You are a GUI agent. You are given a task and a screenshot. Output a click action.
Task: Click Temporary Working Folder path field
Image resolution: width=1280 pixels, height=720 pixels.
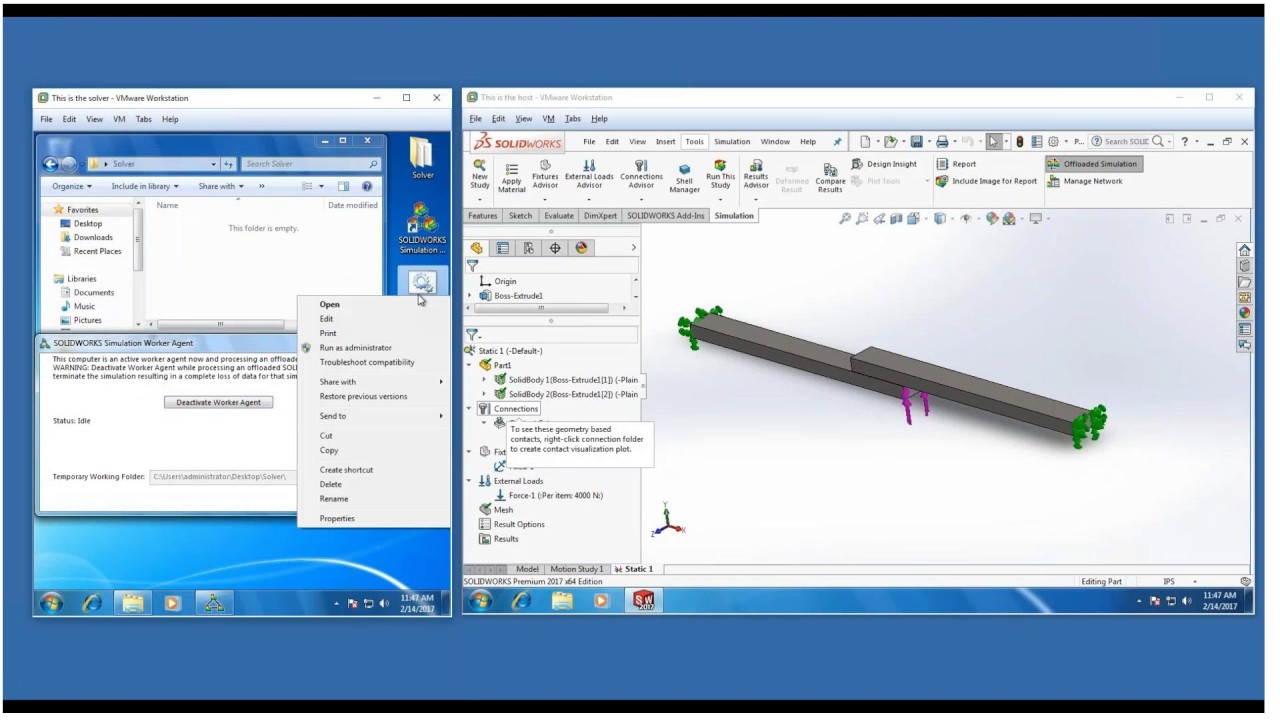click(x=222, y=477)
